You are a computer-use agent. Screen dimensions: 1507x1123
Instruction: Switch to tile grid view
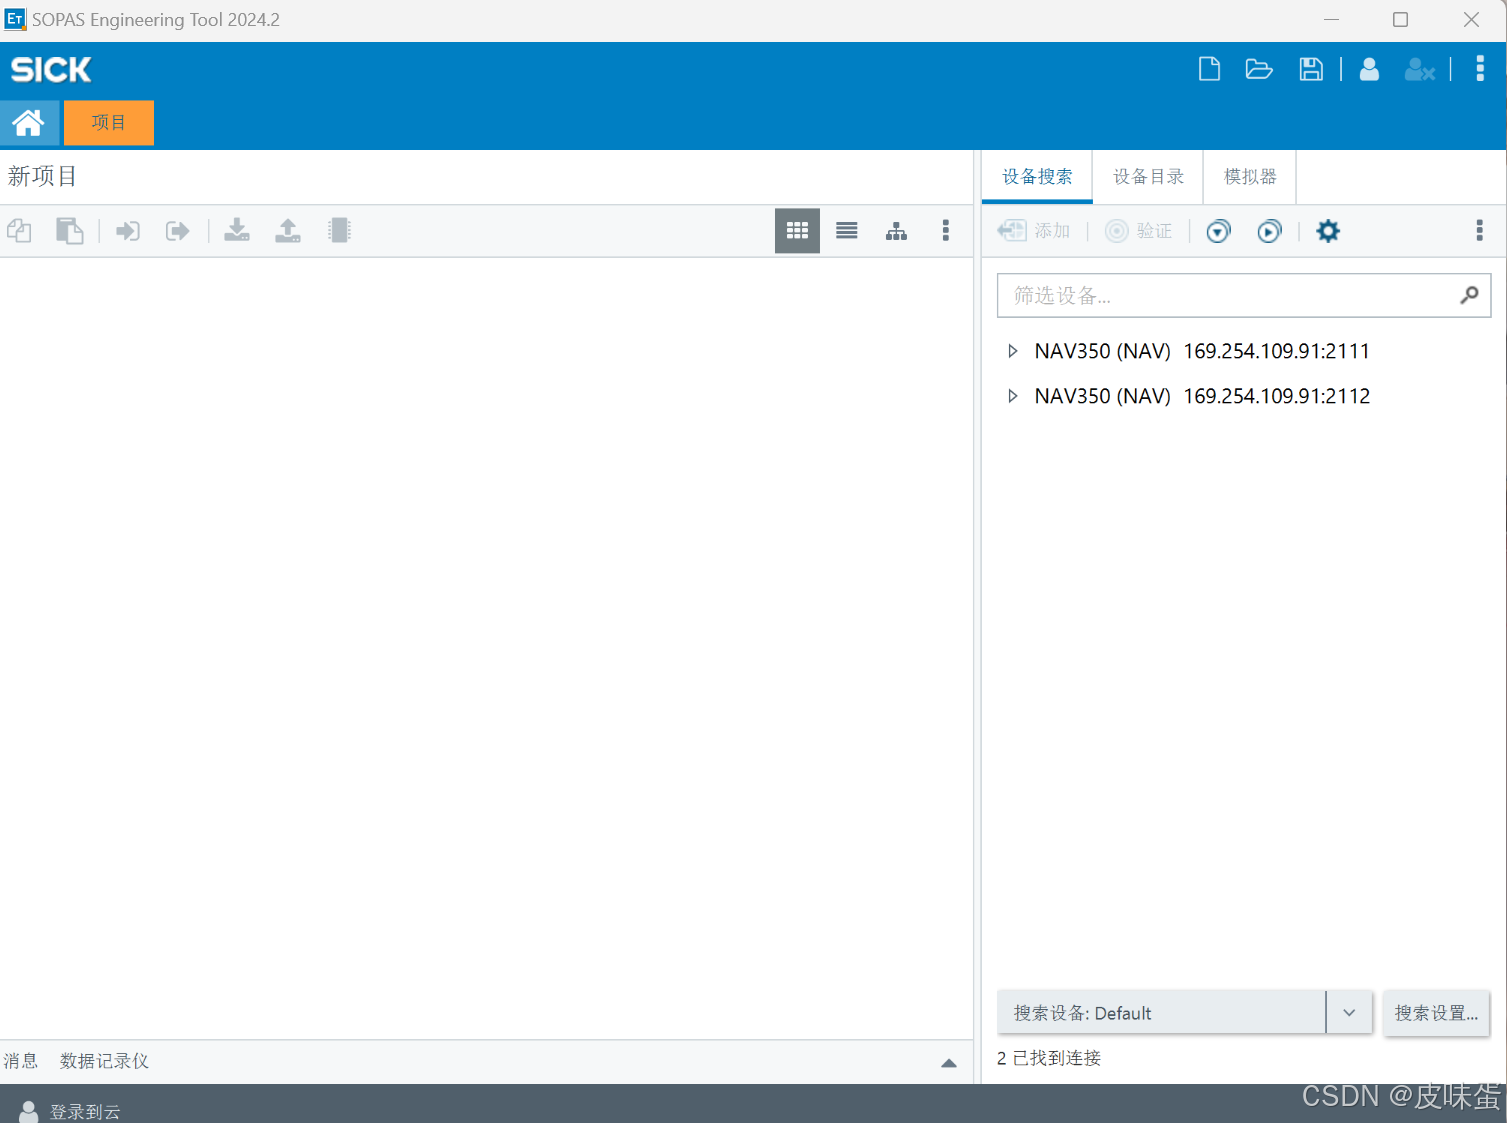tap(797, 231)
